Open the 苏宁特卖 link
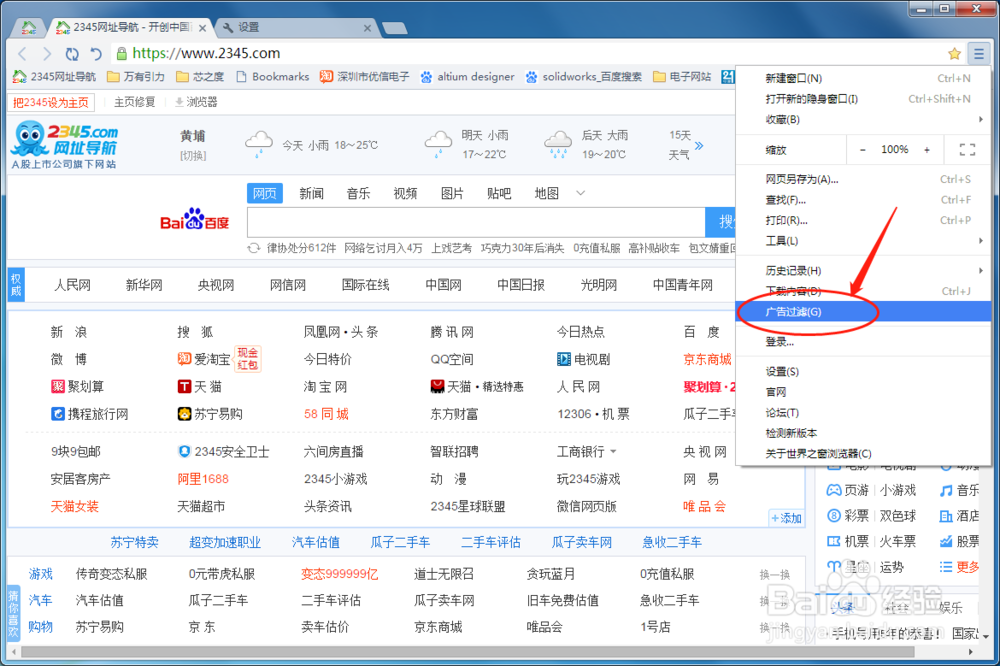1000x666 pixels. [x=134, y=542]
